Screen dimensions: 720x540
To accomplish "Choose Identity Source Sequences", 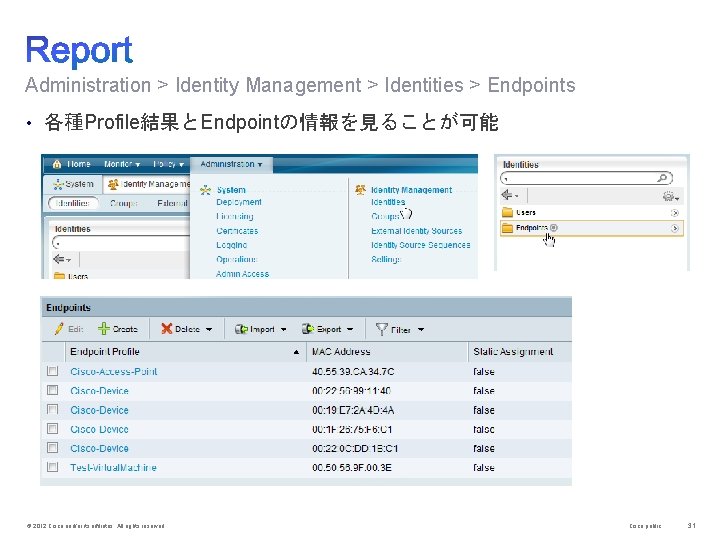I will (x=421, y=245).
